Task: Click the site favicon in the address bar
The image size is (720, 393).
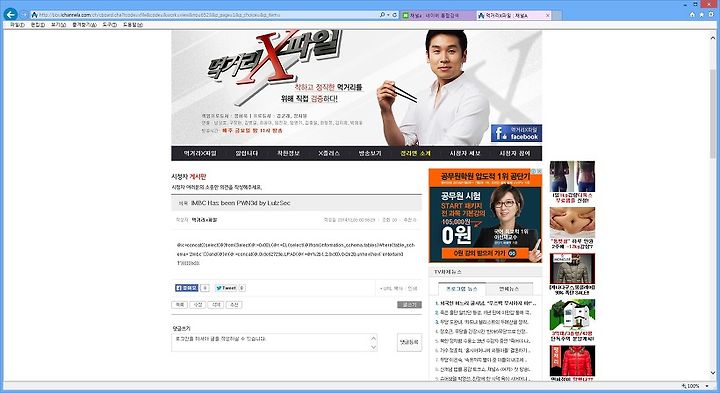Action: pos(34,15)
